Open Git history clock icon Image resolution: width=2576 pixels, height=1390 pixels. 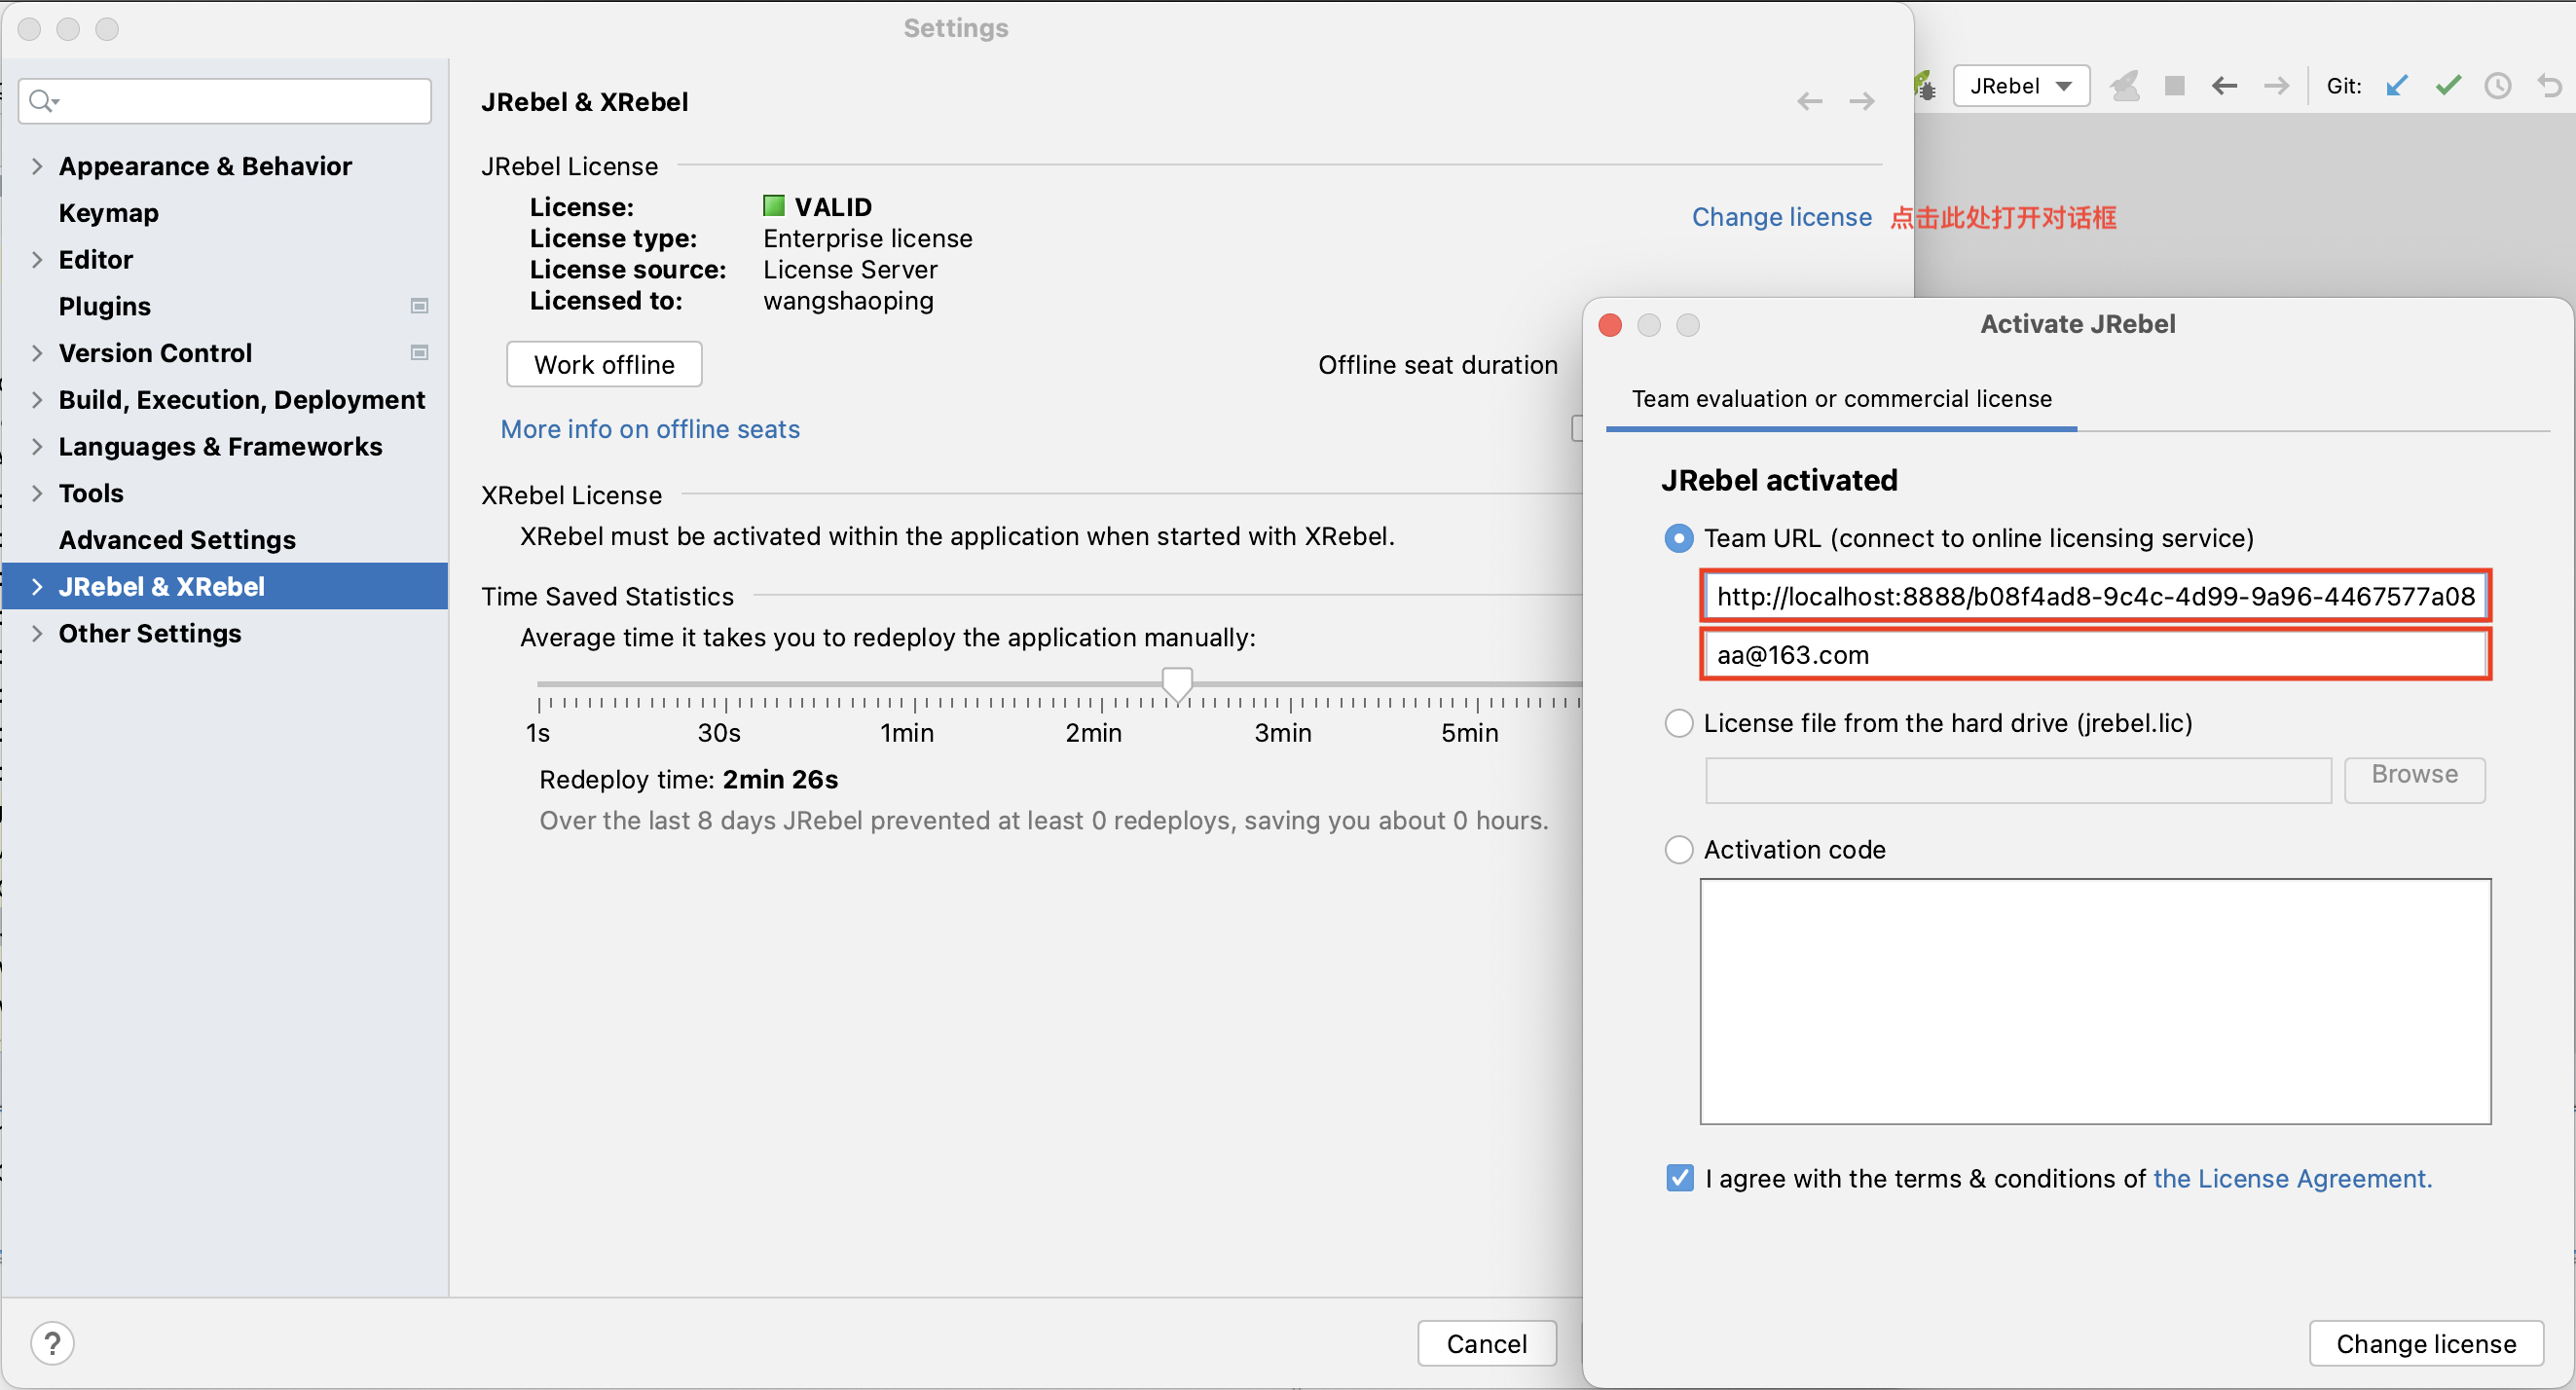2497,86
